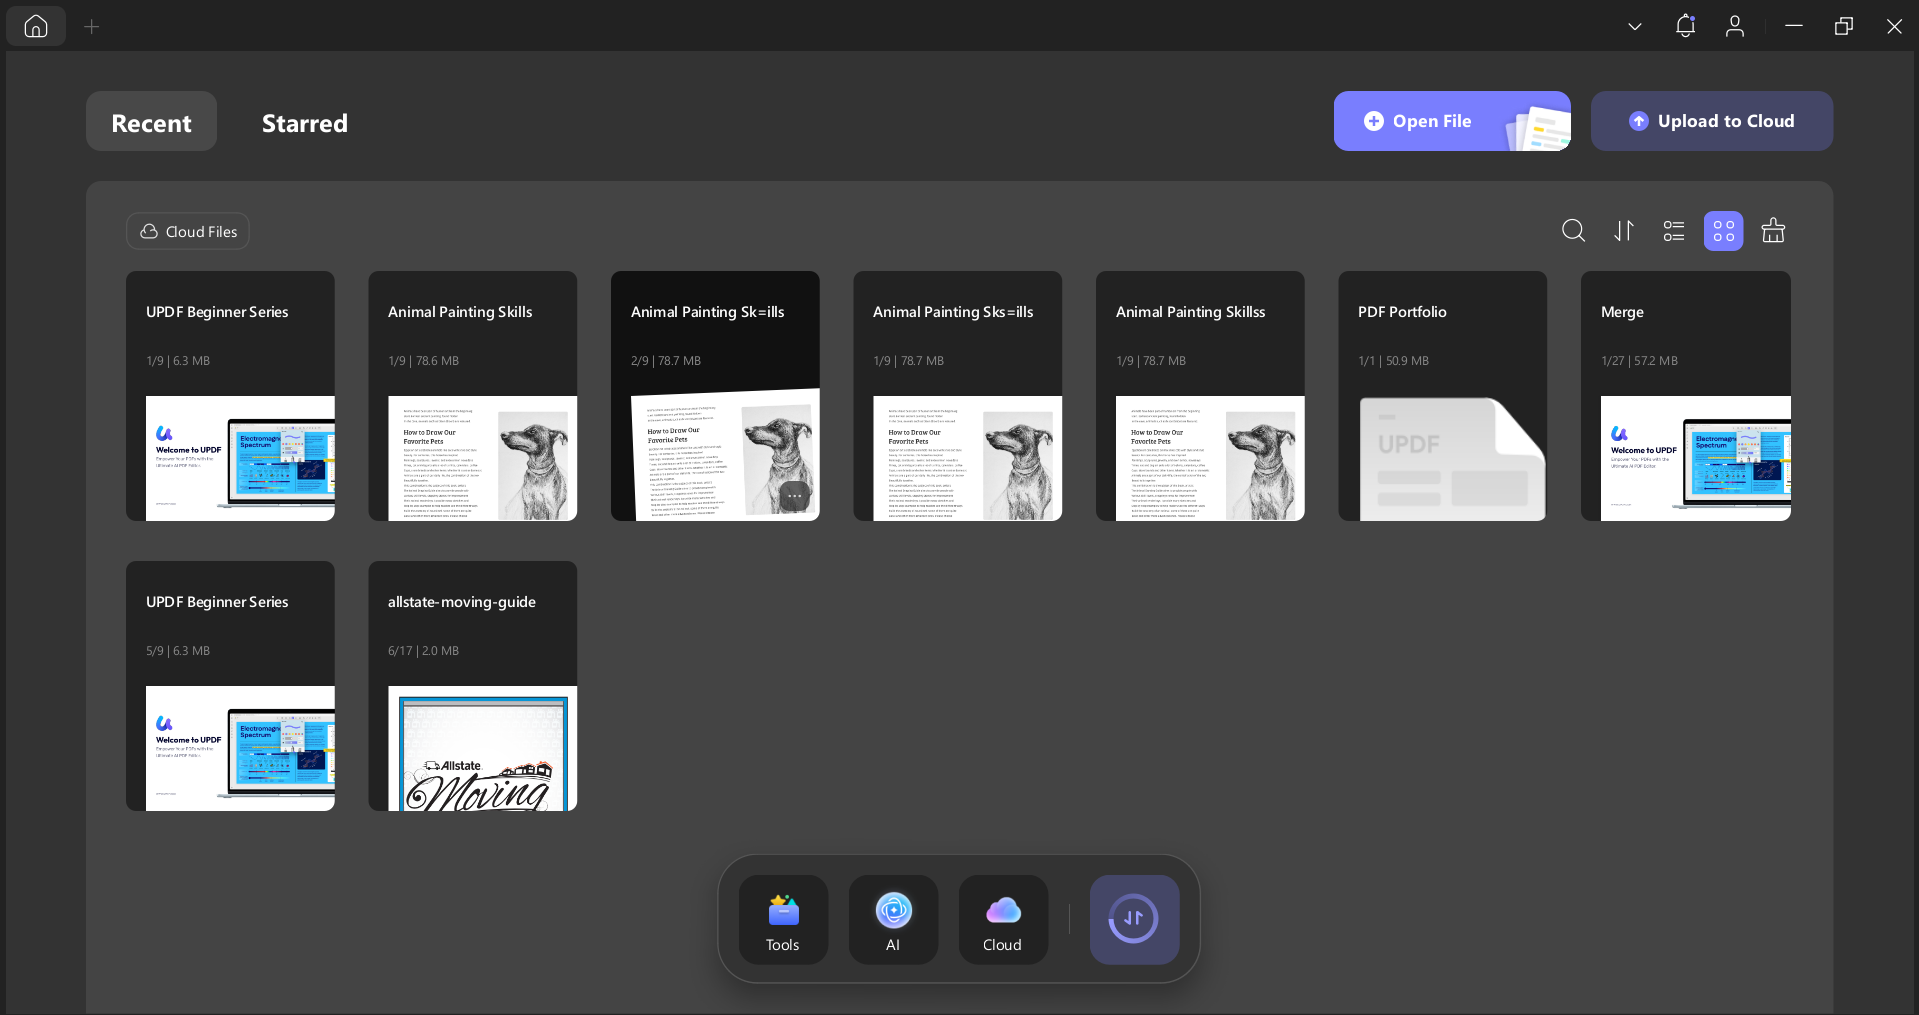Select the Recent tab
Viewport: 1919px width, 1015px height.
pos(151,122)
